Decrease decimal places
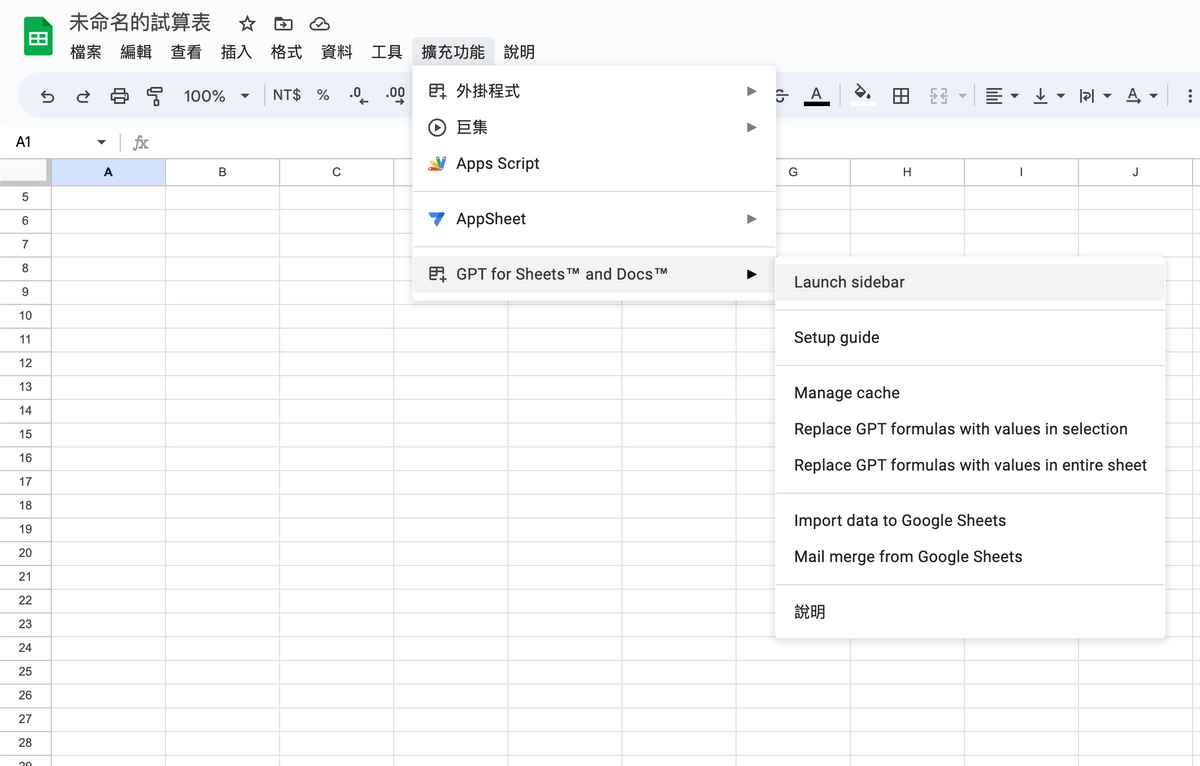Image resolution: width=1200 pixels, height=766 pixels. tap(358, 95)
